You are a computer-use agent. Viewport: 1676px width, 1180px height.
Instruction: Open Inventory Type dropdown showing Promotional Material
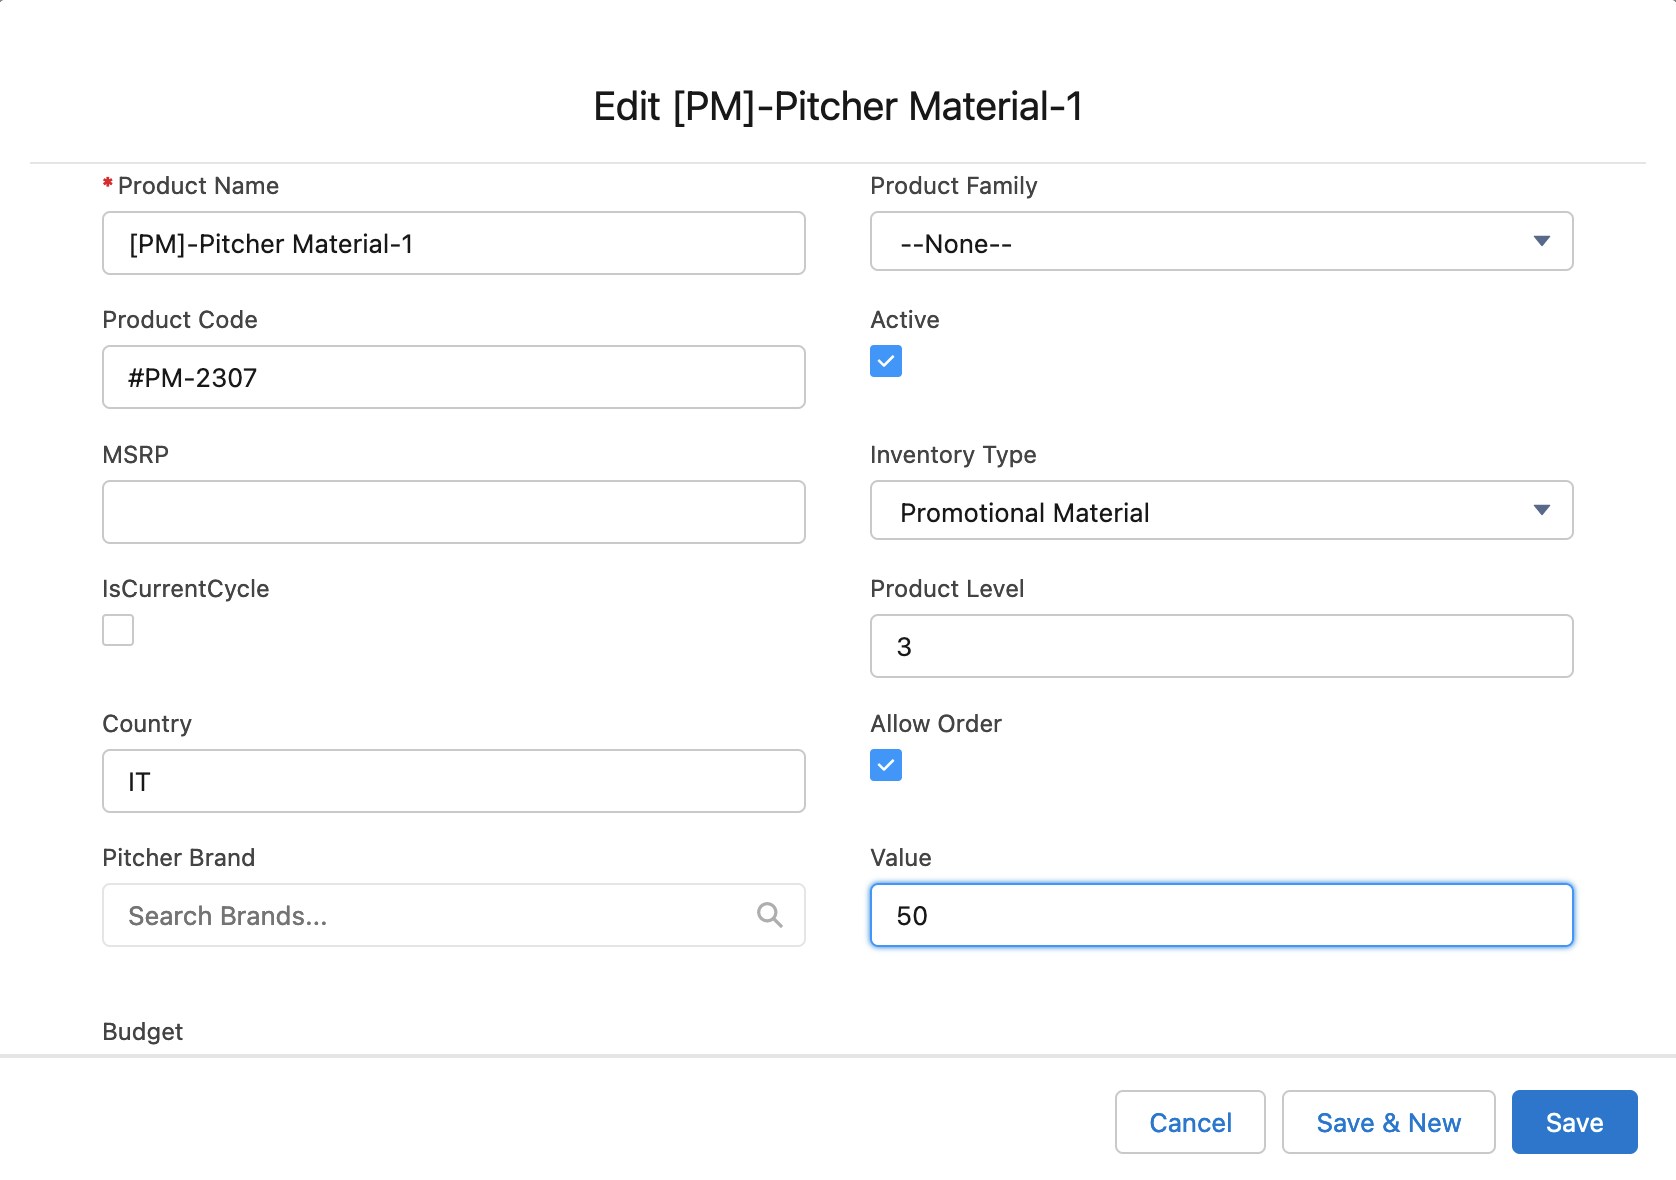pyautogui.click(x=1200, y=511)
